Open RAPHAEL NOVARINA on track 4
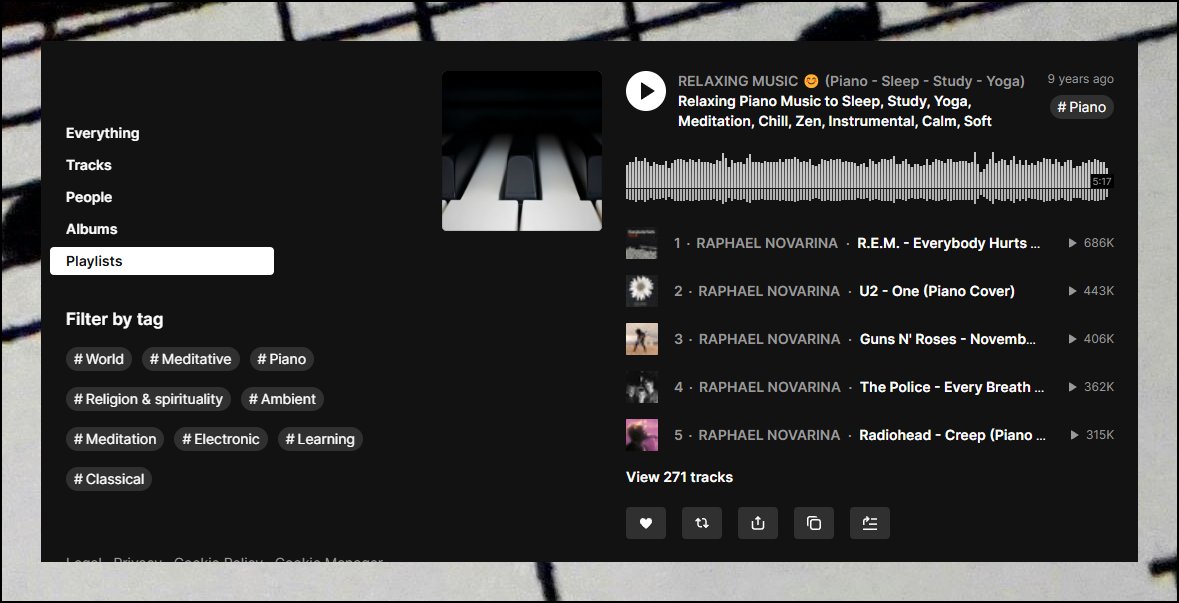Image resolution: width=1179 pixels, height=603 pixels. click(x=769, y=387)
